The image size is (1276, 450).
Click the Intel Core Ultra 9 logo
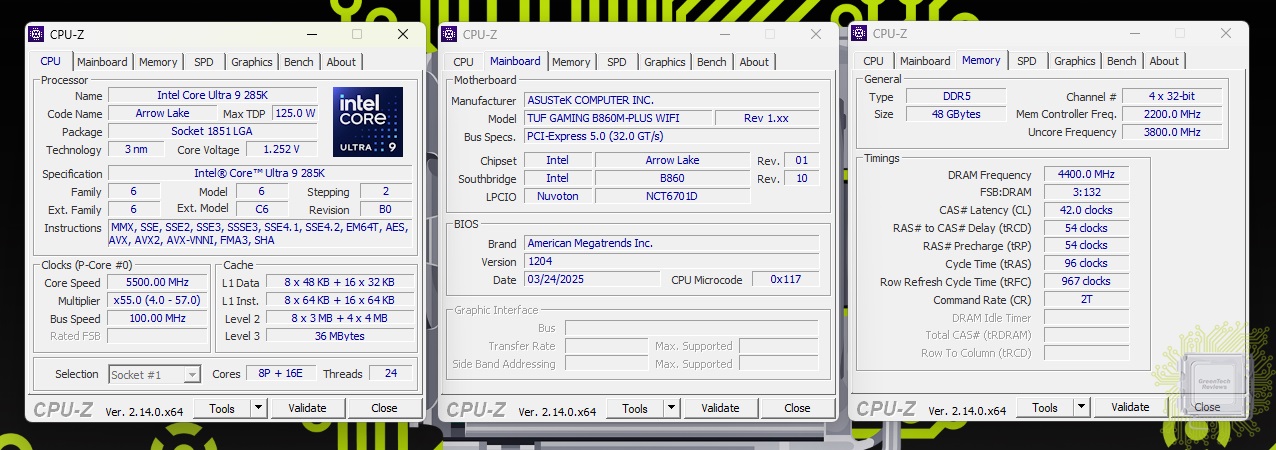pos(368,121)
